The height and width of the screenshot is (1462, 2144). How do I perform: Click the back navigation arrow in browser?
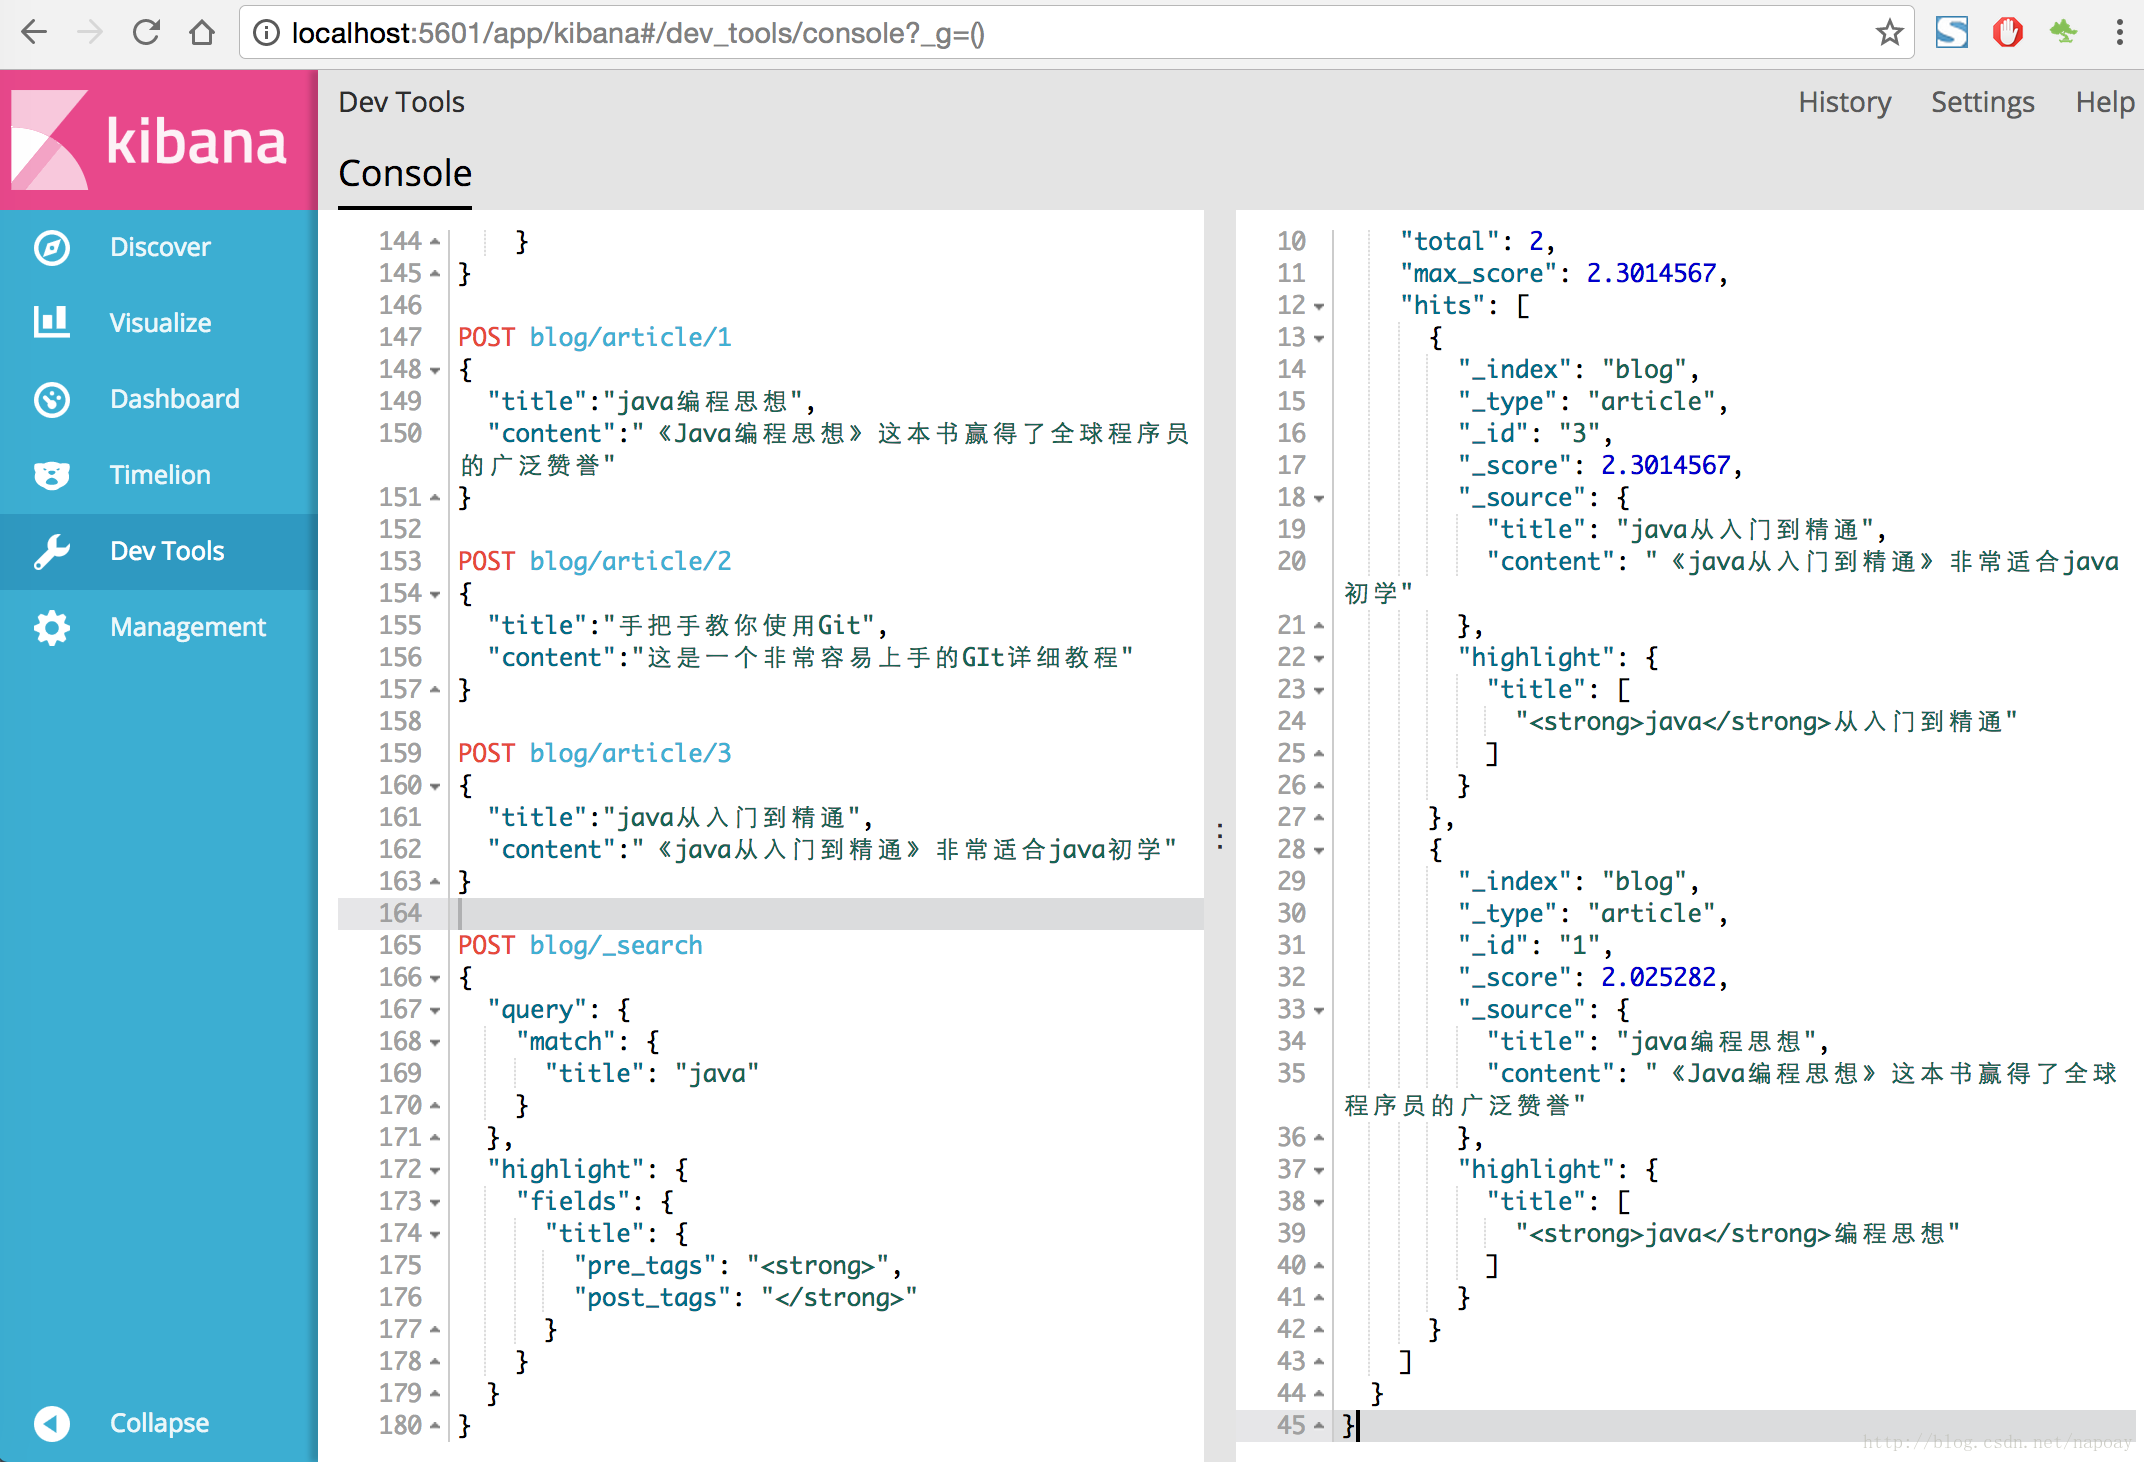(36, 31)
